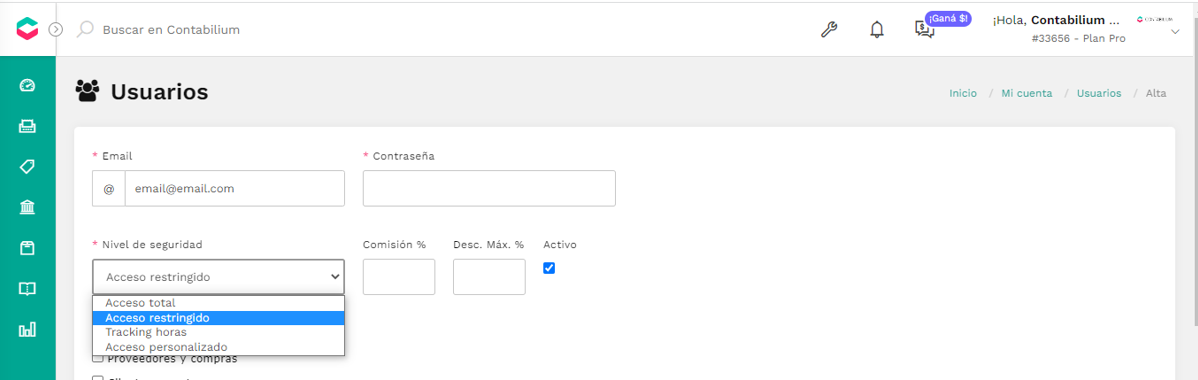Open the account menu chevron

[x=1174, y=32]
